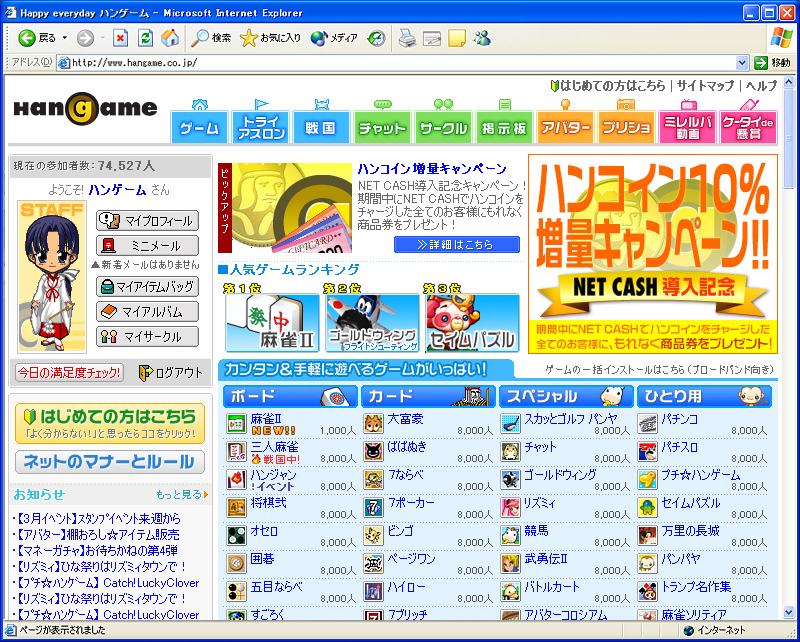Image resolution: width=800 pixels, height=642 pixels.
Task: Click the Print icon in the toolbar
Action: pyautogui.click(x=407, y=38)
